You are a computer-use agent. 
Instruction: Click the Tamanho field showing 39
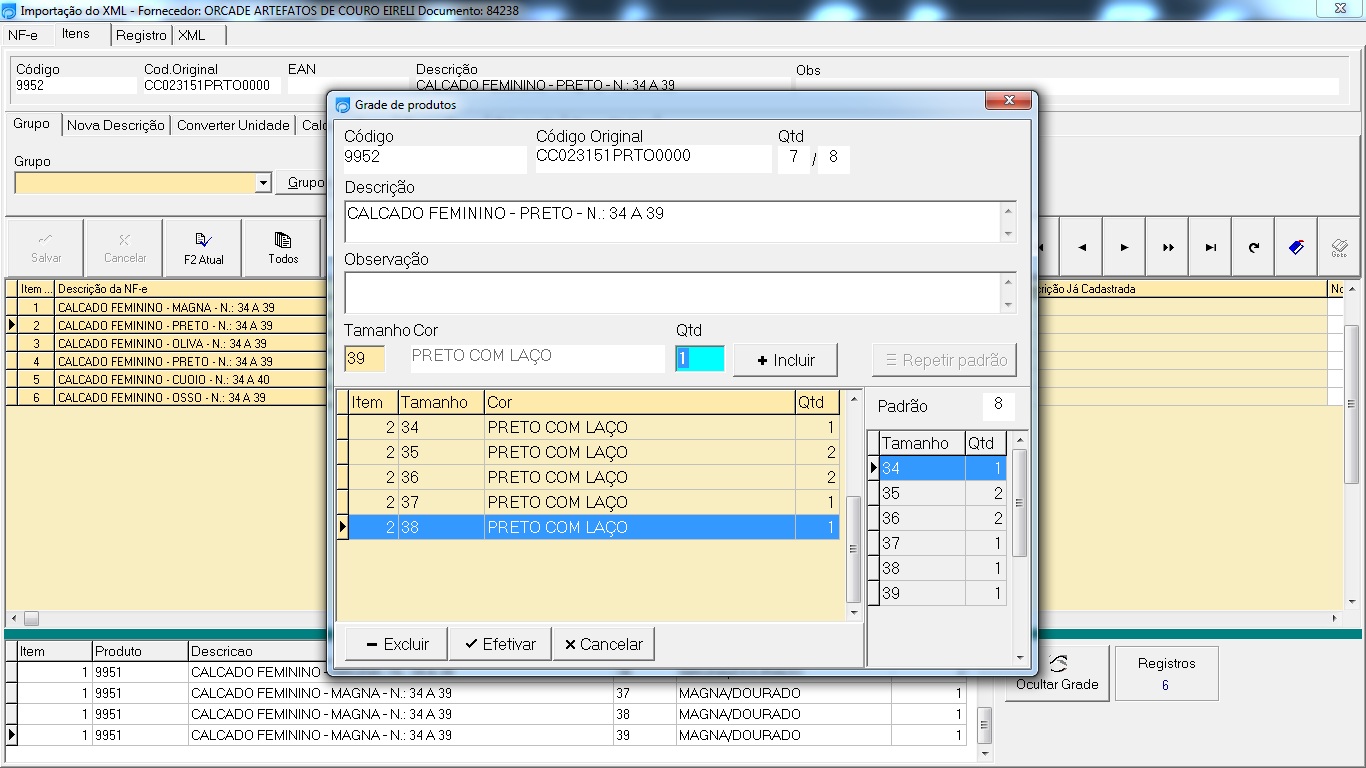coord(365,359)
